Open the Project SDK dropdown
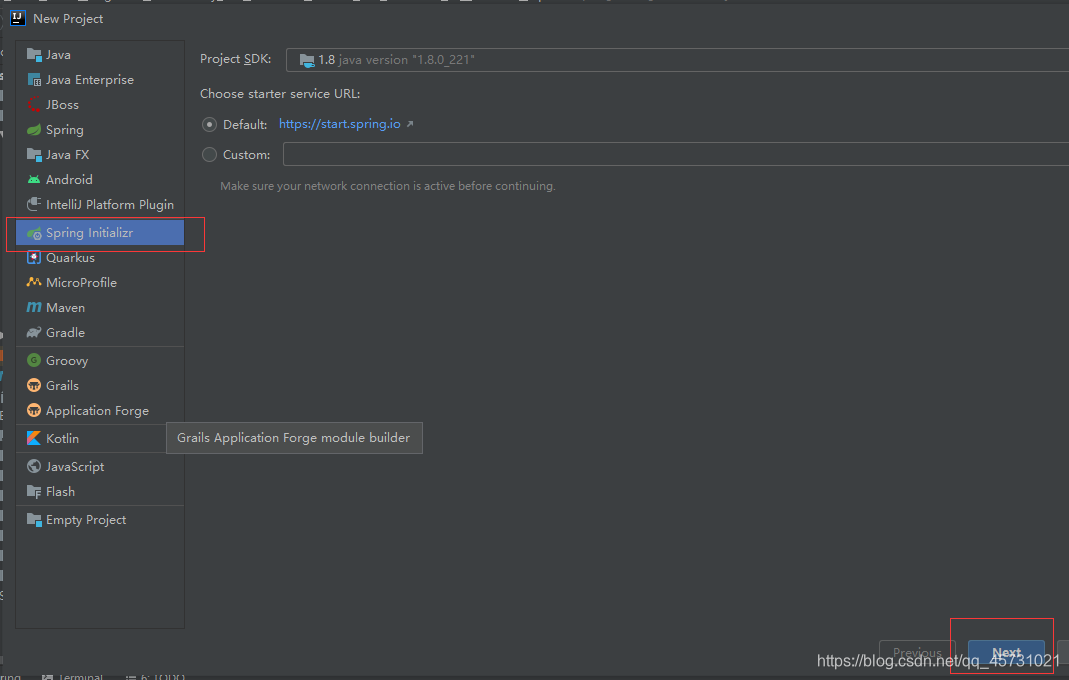This screenshot has width=1069, height=680. (x=677, y=60)
